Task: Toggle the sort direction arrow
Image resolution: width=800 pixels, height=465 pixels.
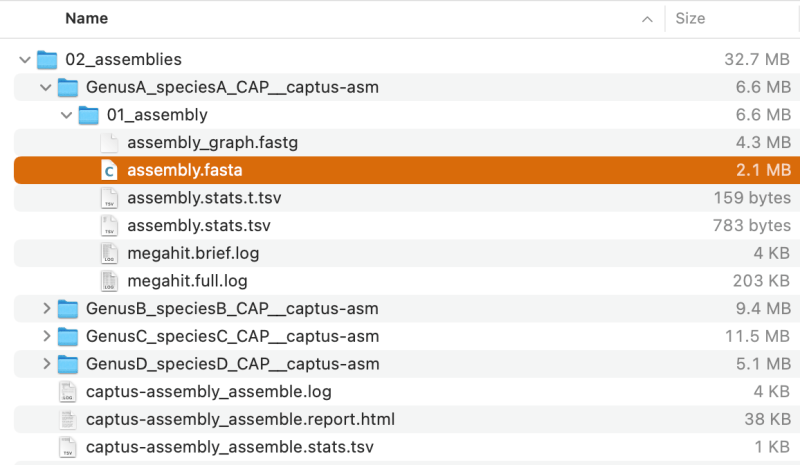Action: [647, 19]
